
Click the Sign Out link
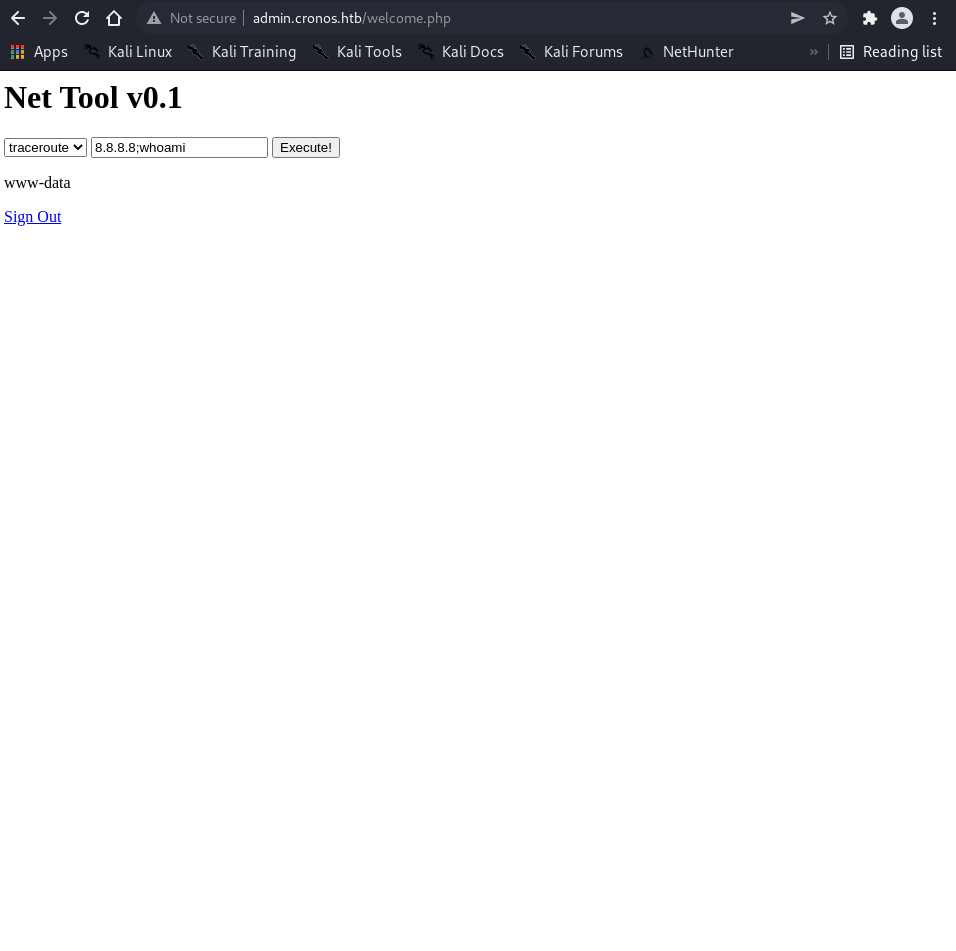33,217
